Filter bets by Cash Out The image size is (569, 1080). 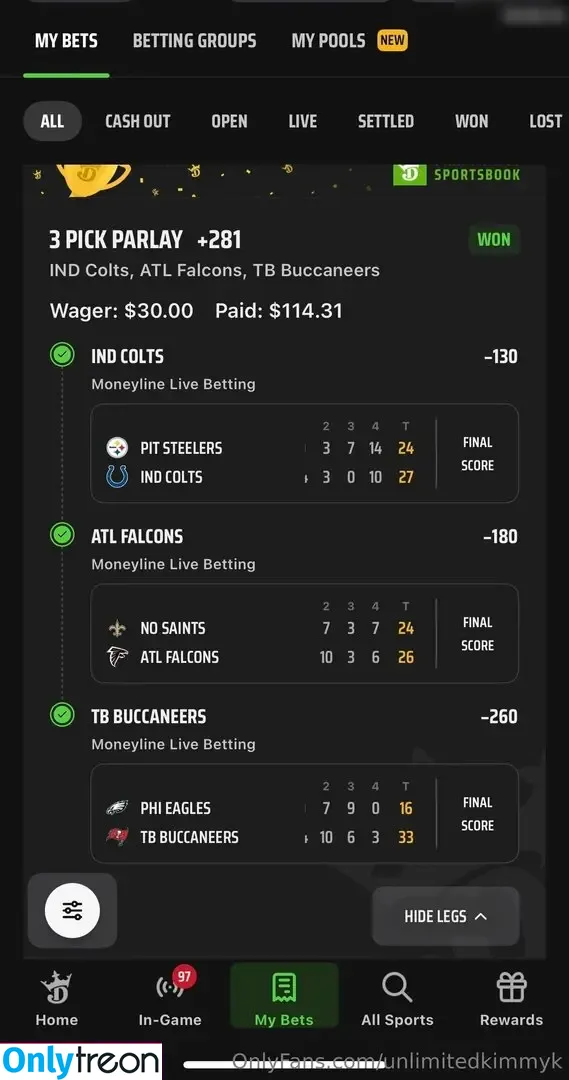click(138, 121)
